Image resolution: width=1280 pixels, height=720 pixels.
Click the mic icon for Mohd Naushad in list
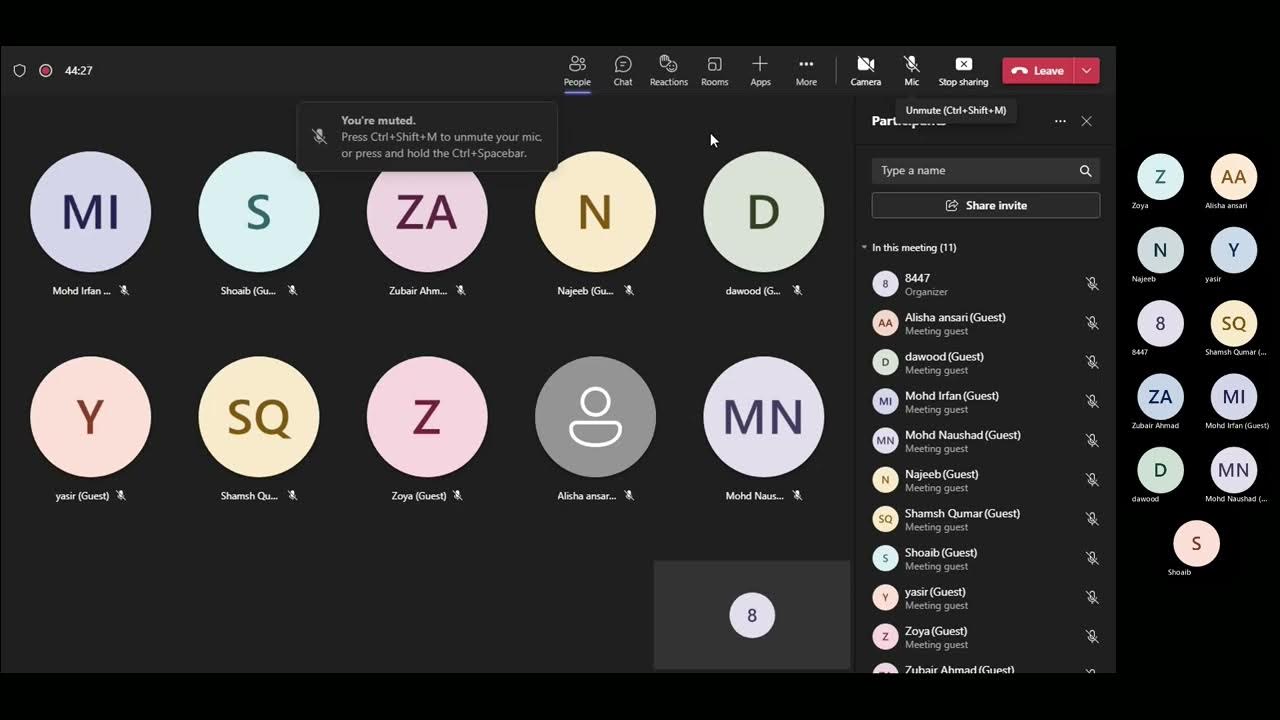(1092, 441)
